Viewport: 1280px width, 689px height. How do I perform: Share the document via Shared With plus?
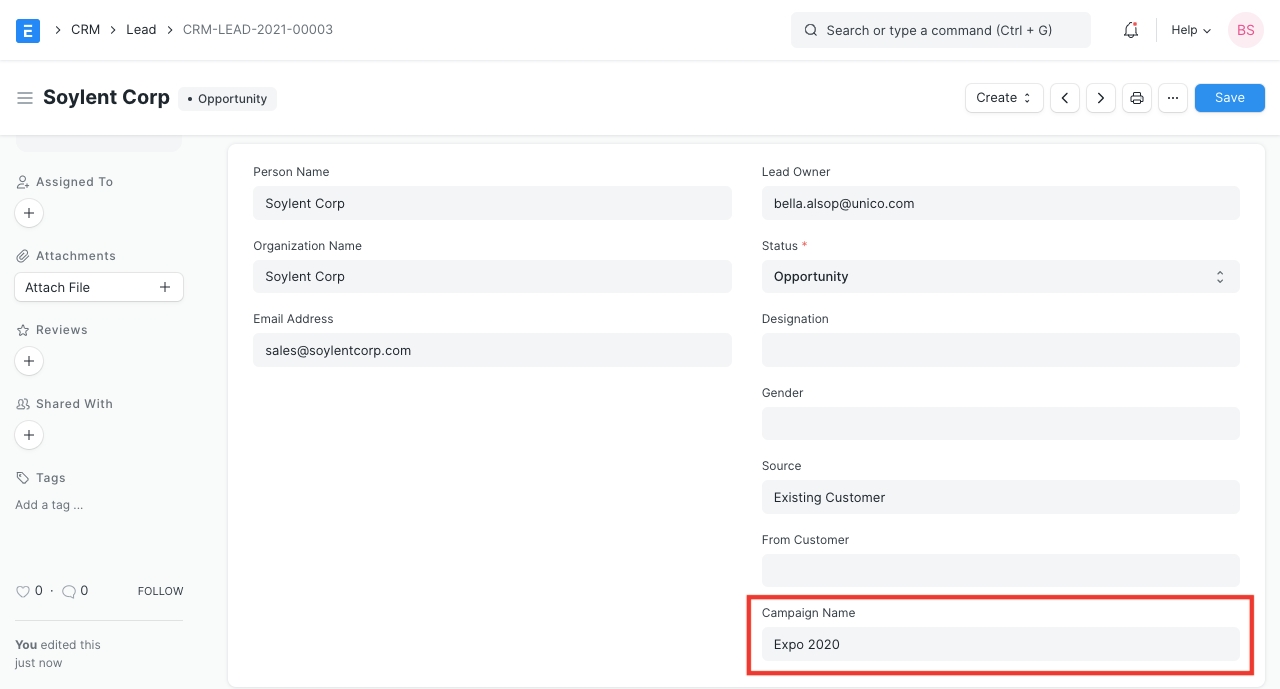(29, 435)
